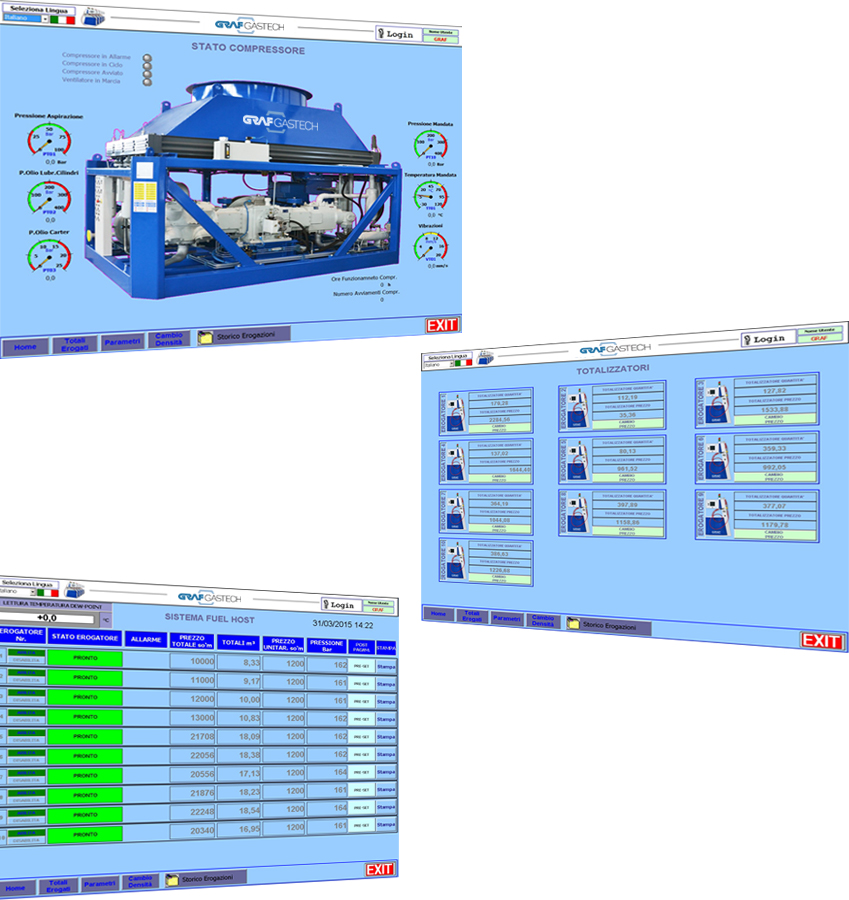
Task: Click the Compressore in Allarme indicator light
Action: click(x=148, y=58)
